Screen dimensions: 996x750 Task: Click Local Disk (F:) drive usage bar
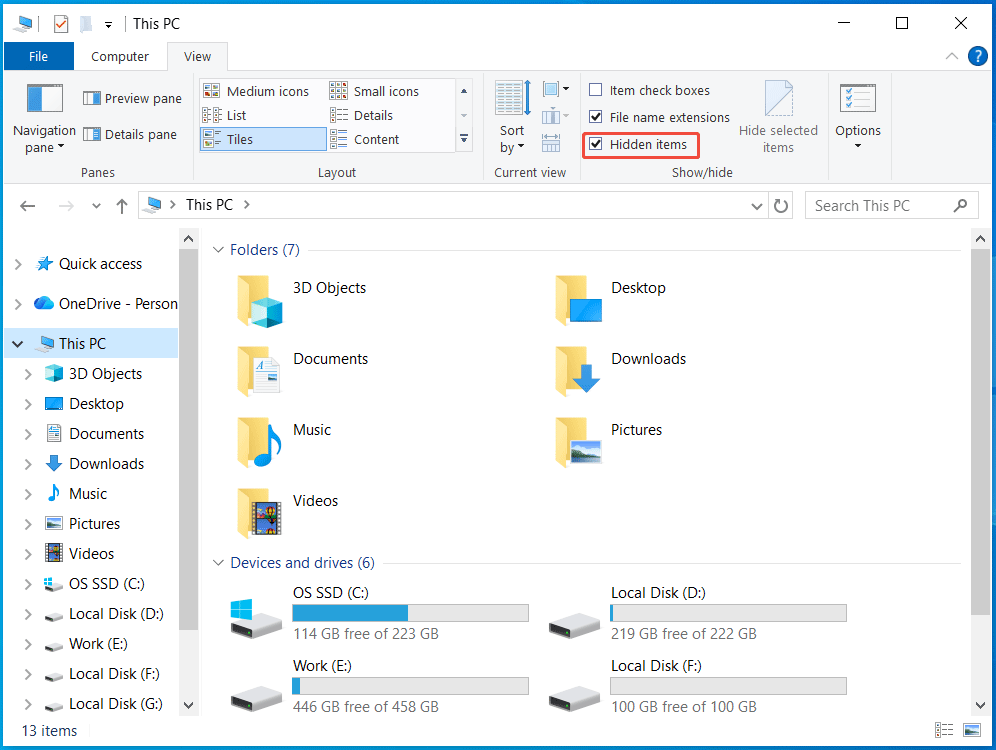[x=729, y=686]
